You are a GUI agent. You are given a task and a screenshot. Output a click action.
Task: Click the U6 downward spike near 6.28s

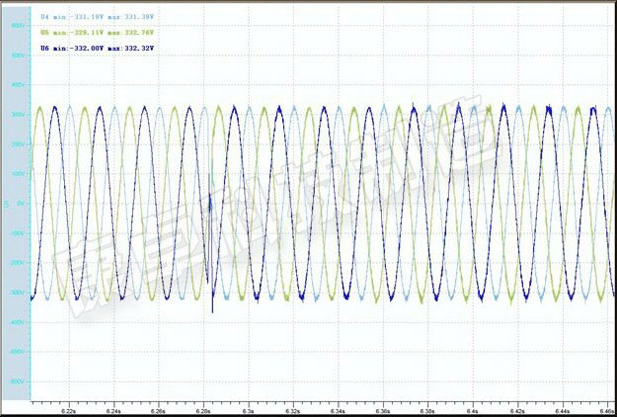tap(212, 306)
